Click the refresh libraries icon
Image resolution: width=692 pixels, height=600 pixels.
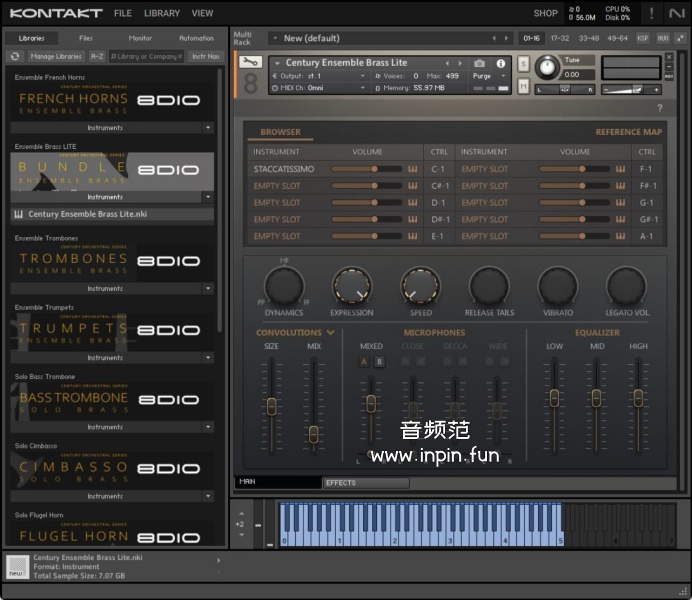(15, 57)
